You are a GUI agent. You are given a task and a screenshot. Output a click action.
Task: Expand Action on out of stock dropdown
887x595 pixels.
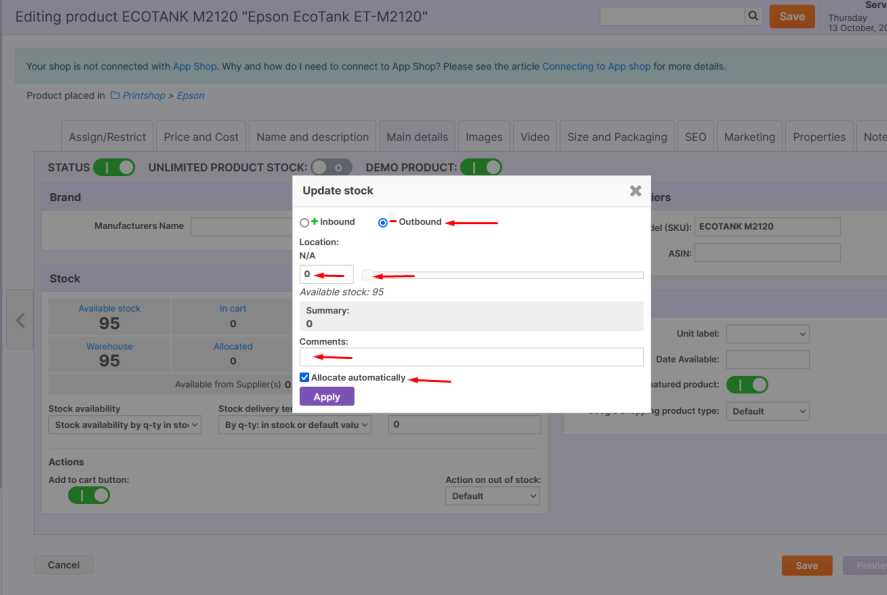[493, 496]
